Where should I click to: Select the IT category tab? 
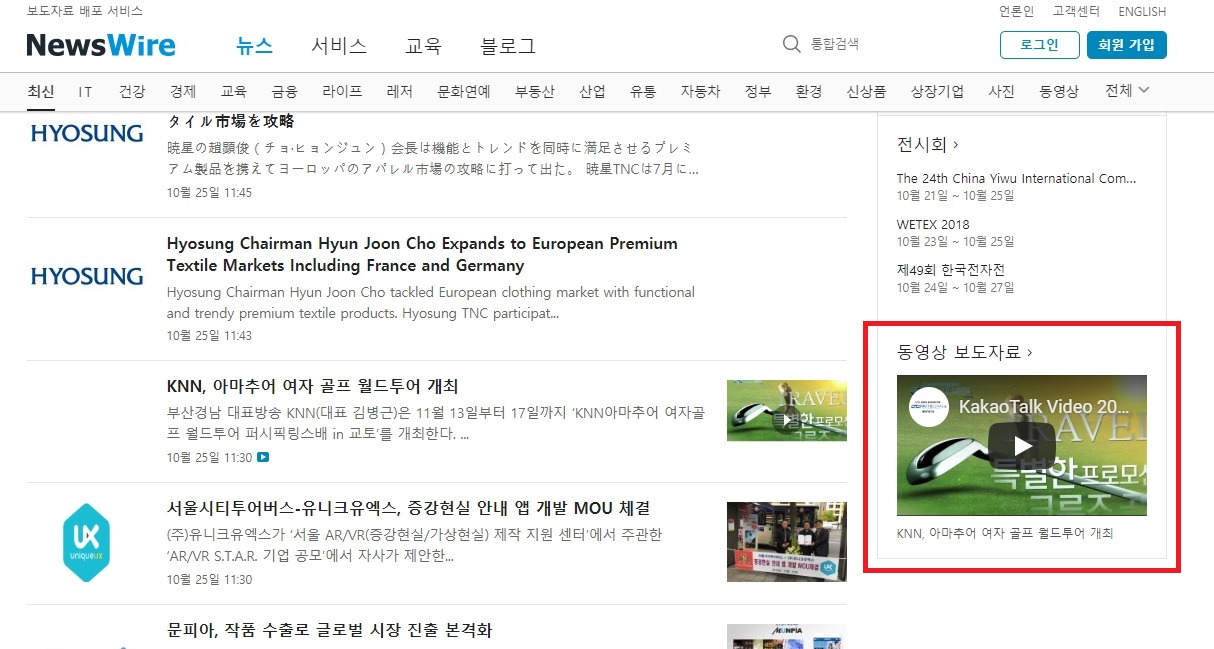(x=86, y=91)
